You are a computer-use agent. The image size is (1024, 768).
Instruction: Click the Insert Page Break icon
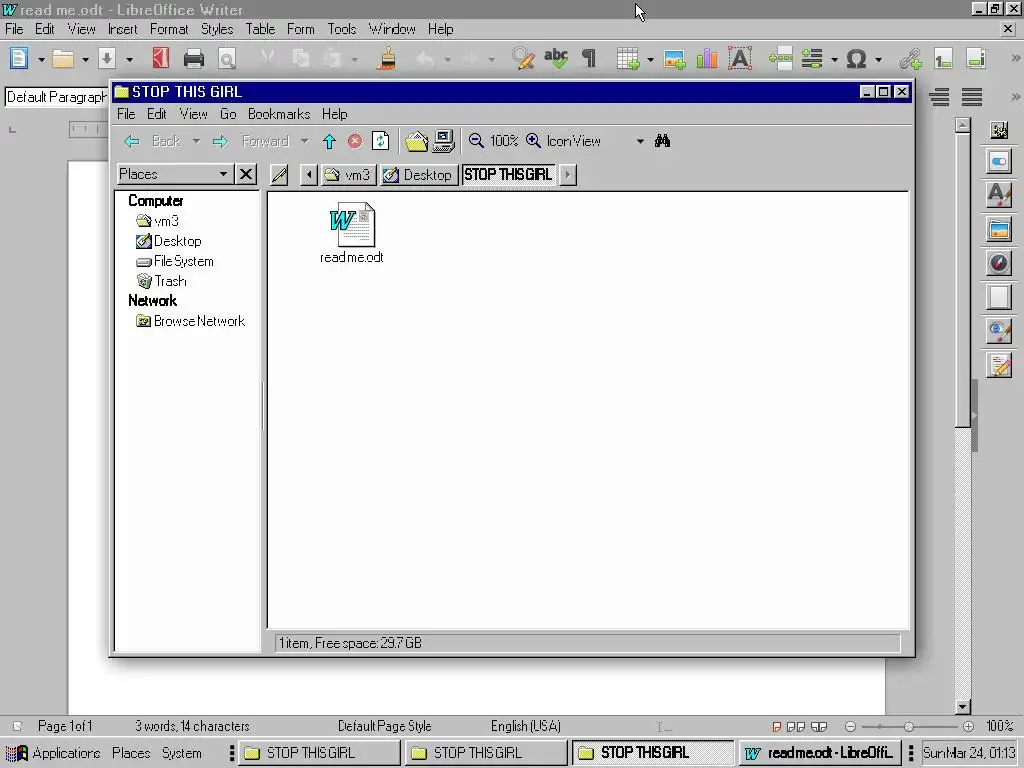point(781,59)
